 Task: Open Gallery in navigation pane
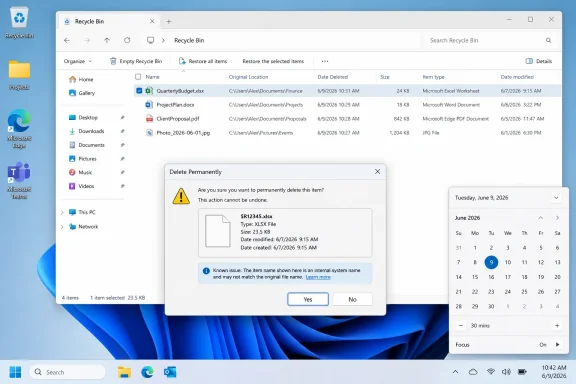click(82, 93)
